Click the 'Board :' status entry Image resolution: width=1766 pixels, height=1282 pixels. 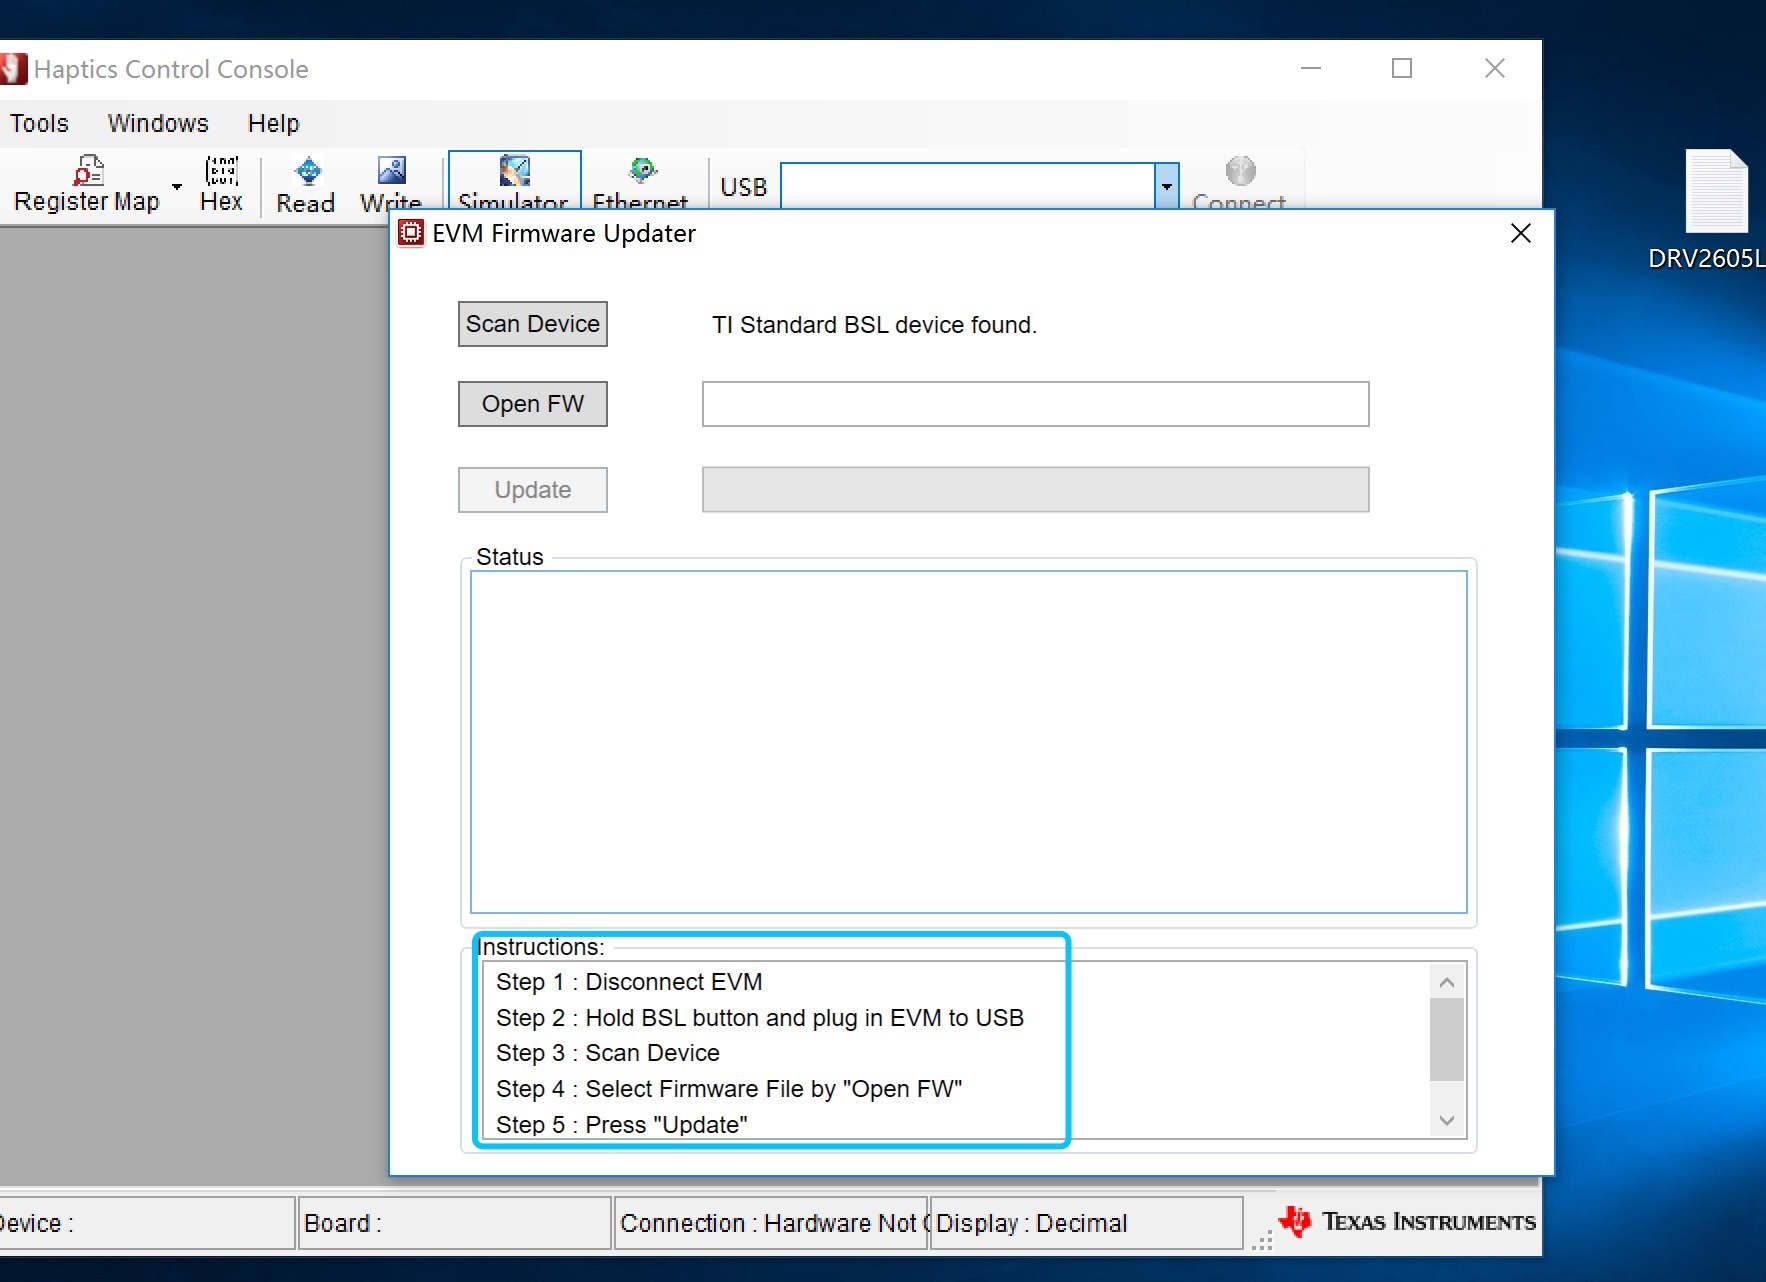click(x=454, y=1223)
